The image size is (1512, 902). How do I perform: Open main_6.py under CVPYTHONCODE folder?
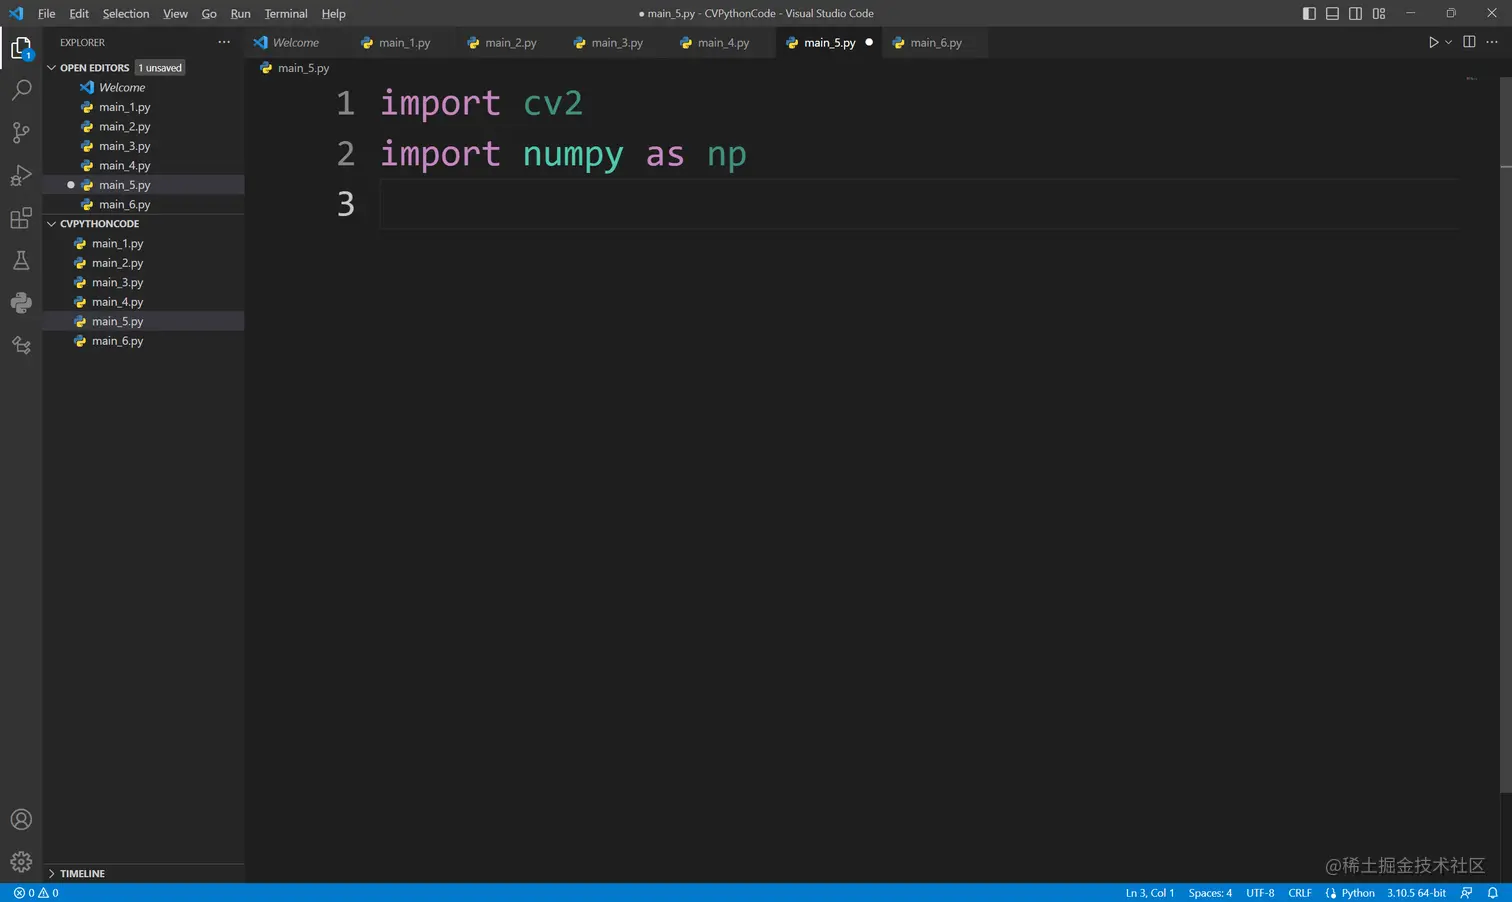143,341
